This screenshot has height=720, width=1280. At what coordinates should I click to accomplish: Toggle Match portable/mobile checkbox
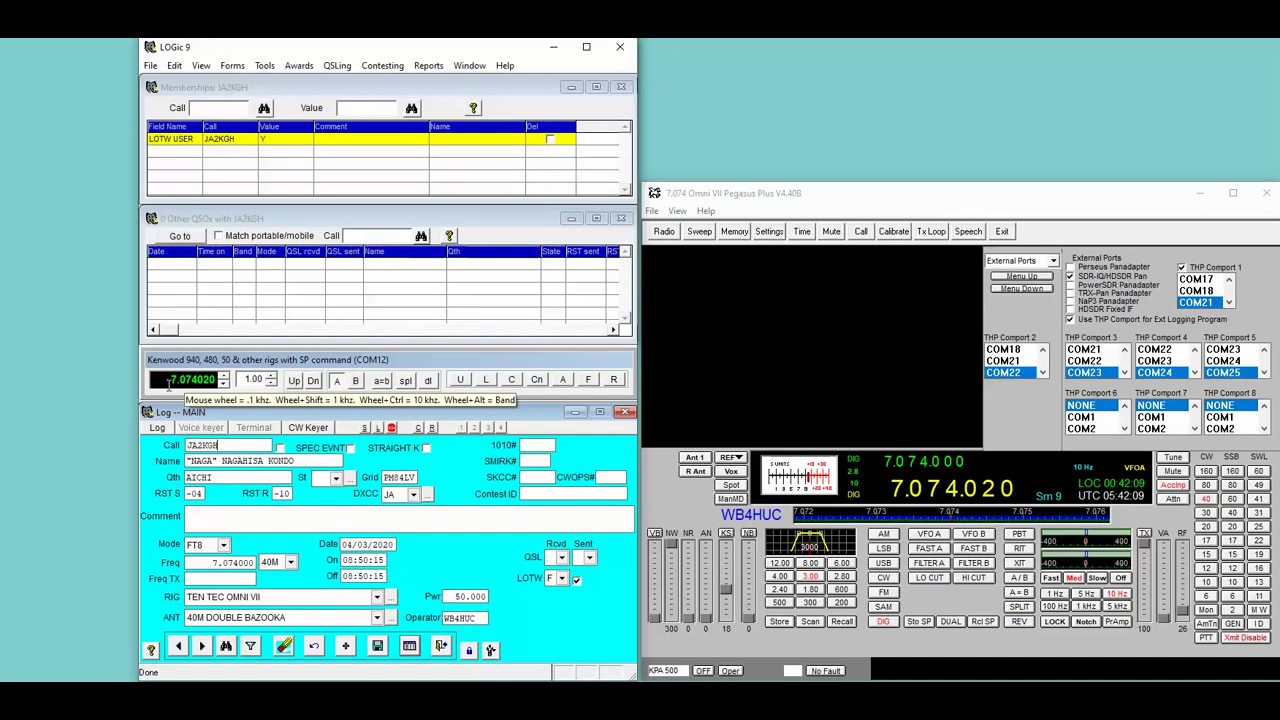tap(218, 236)
